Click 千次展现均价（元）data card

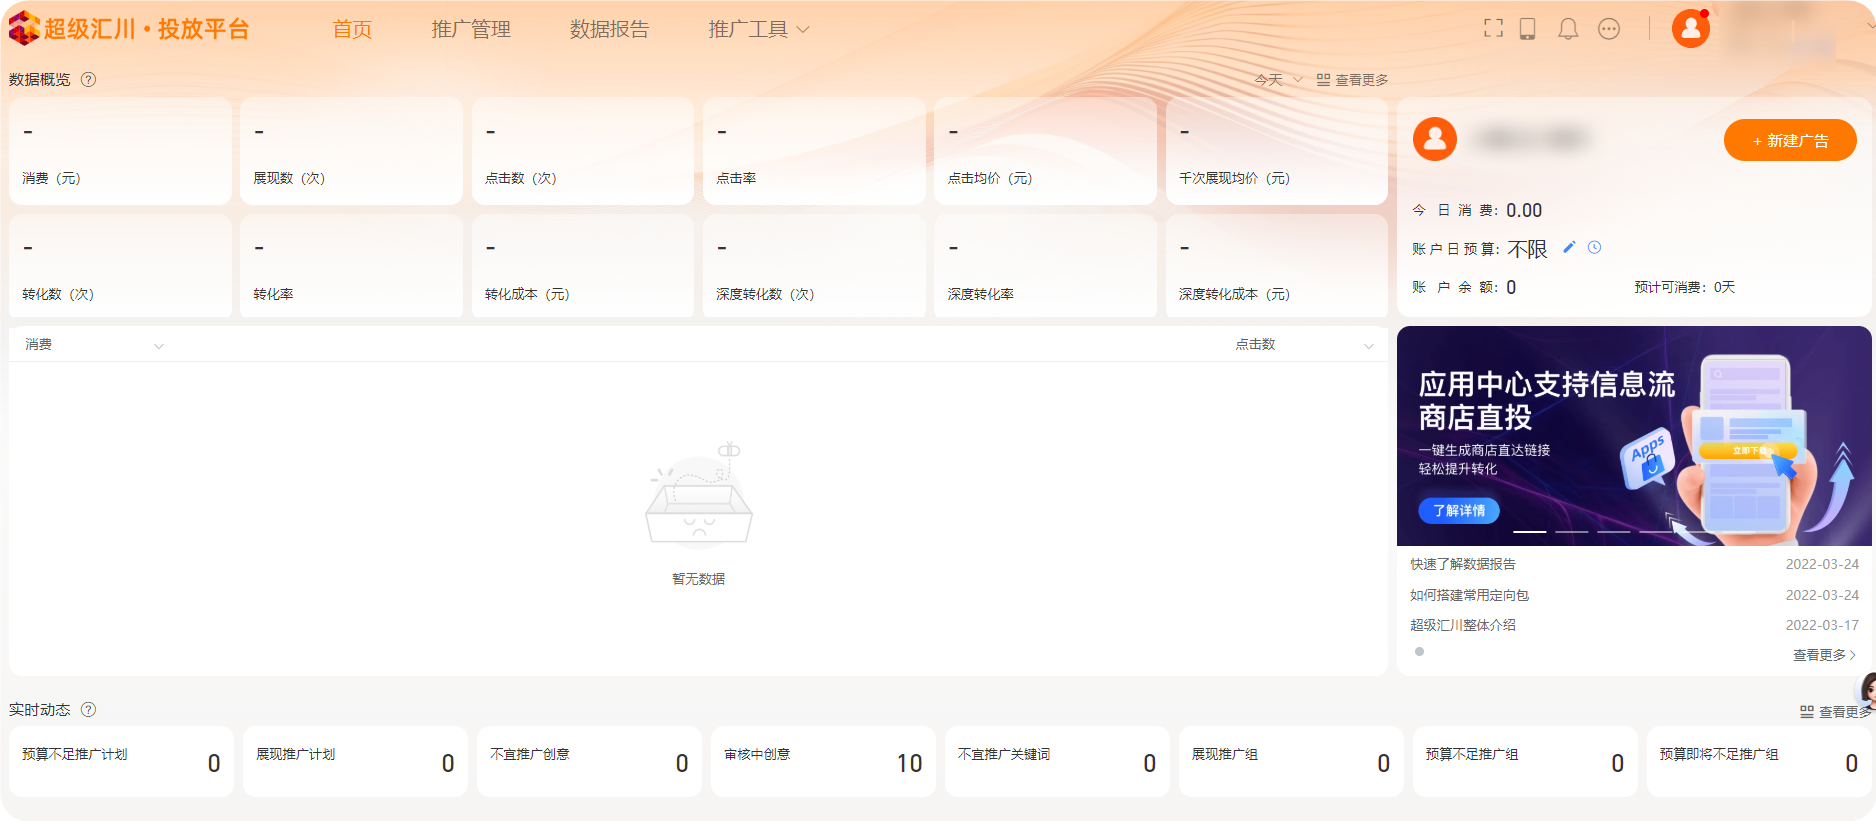1277,152
